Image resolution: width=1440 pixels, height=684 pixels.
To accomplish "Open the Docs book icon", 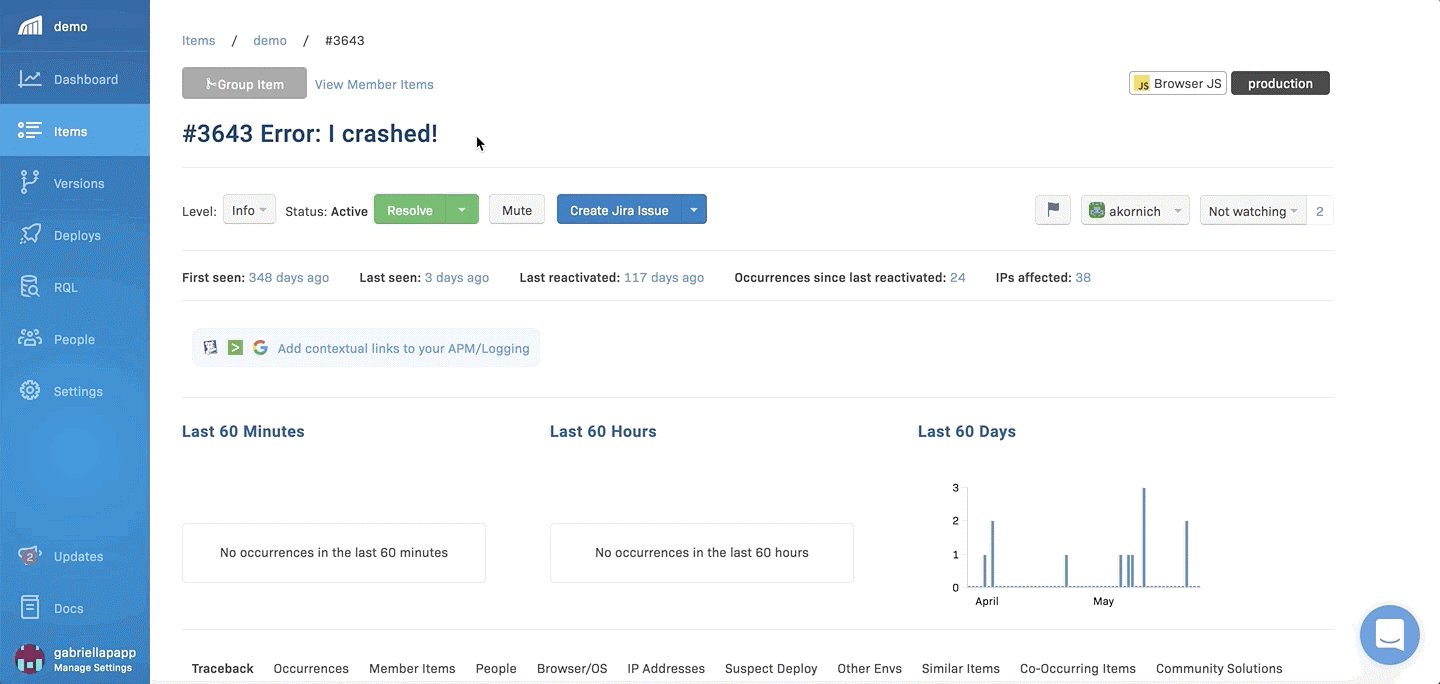I will point(30,608).
